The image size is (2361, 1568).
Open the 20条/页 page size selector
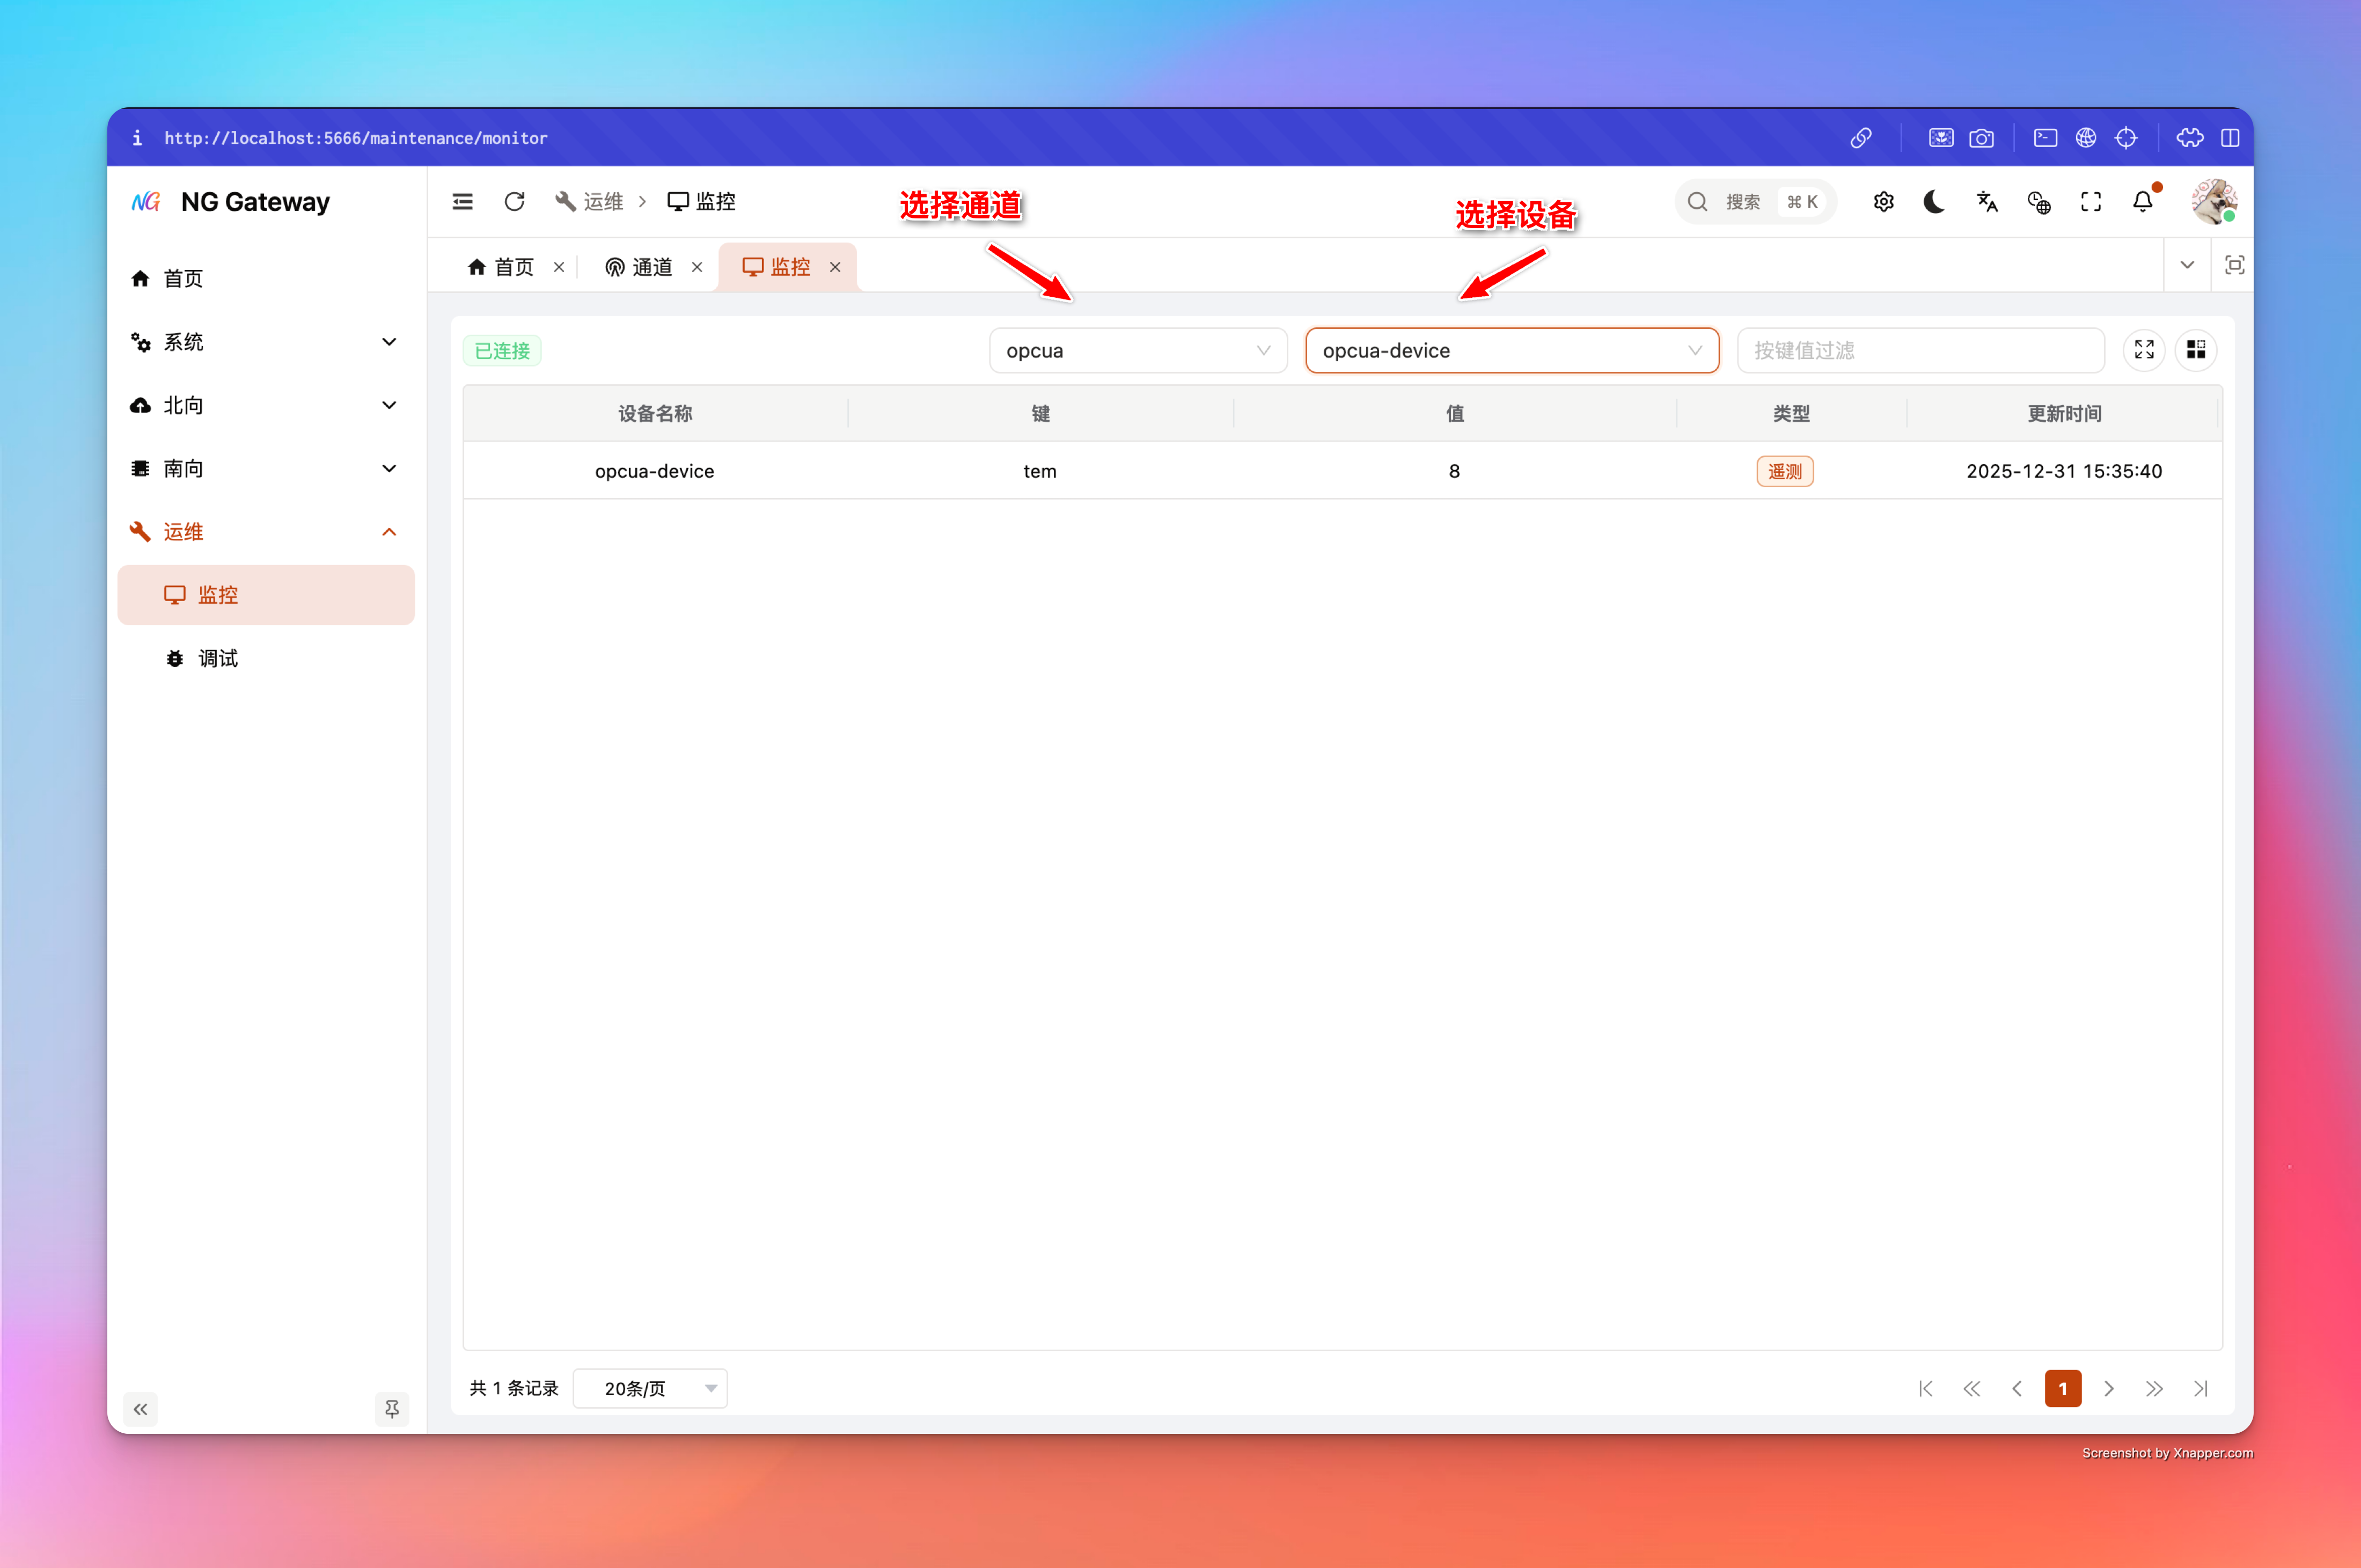[650, 1388]
